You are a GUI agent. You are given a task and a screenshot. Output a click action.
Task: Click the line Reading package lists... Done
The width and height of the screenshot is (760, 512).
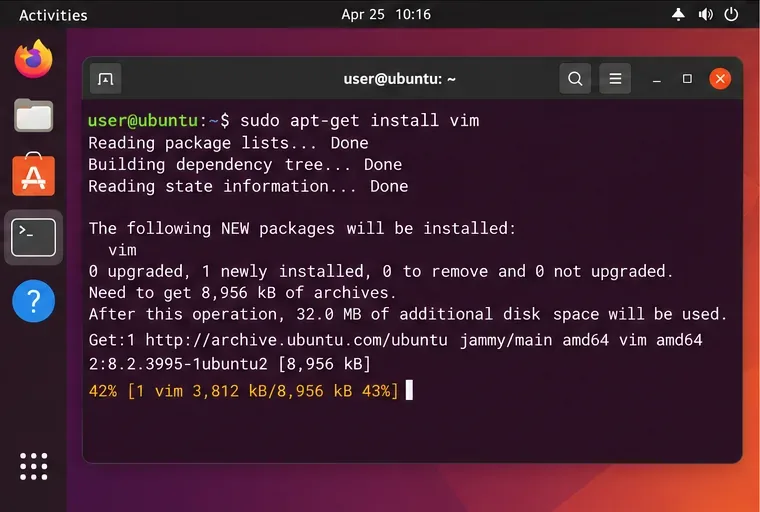click(228, 143)
